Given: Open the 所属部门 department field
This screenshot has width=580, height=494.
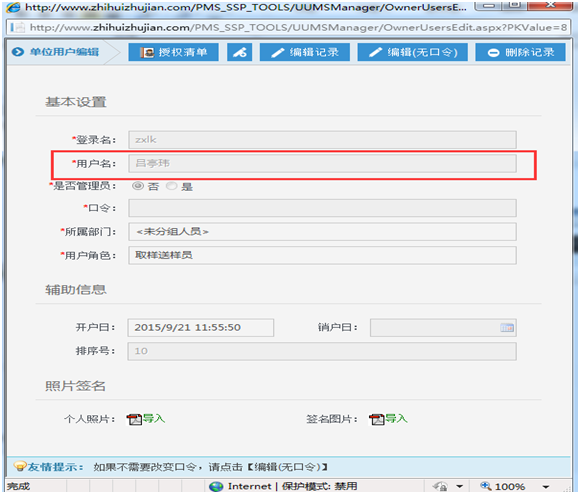Looking at the screenshot, I should [x=322, y=232].
